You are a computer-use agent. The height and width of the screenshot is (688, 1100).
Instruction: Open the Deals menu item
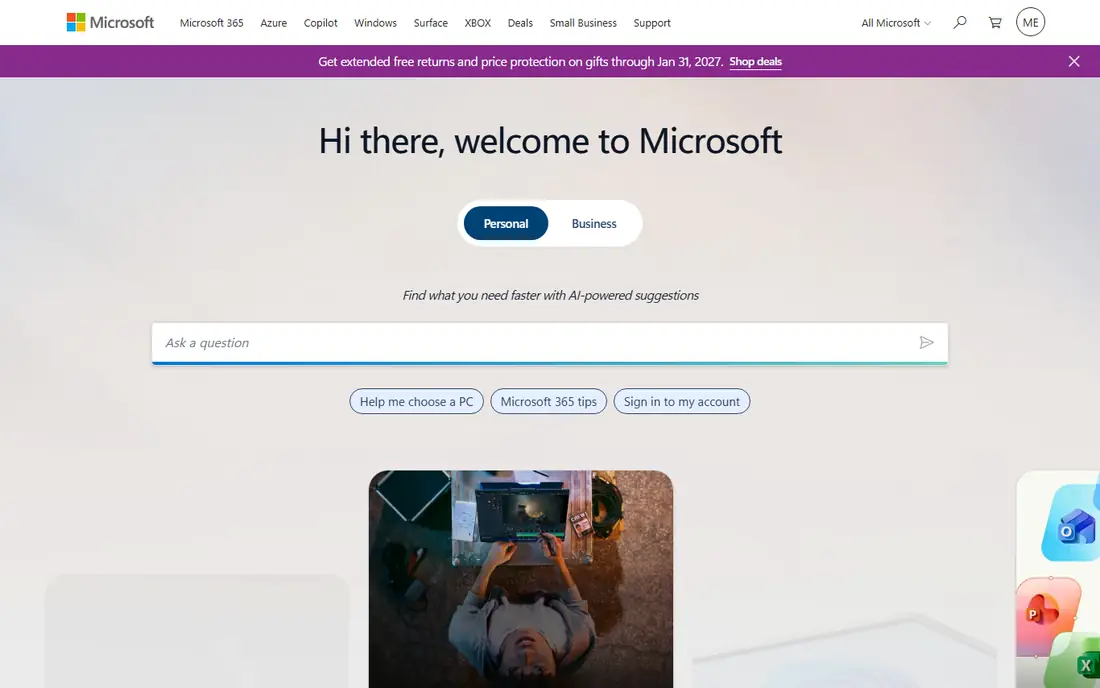[521, 22]
